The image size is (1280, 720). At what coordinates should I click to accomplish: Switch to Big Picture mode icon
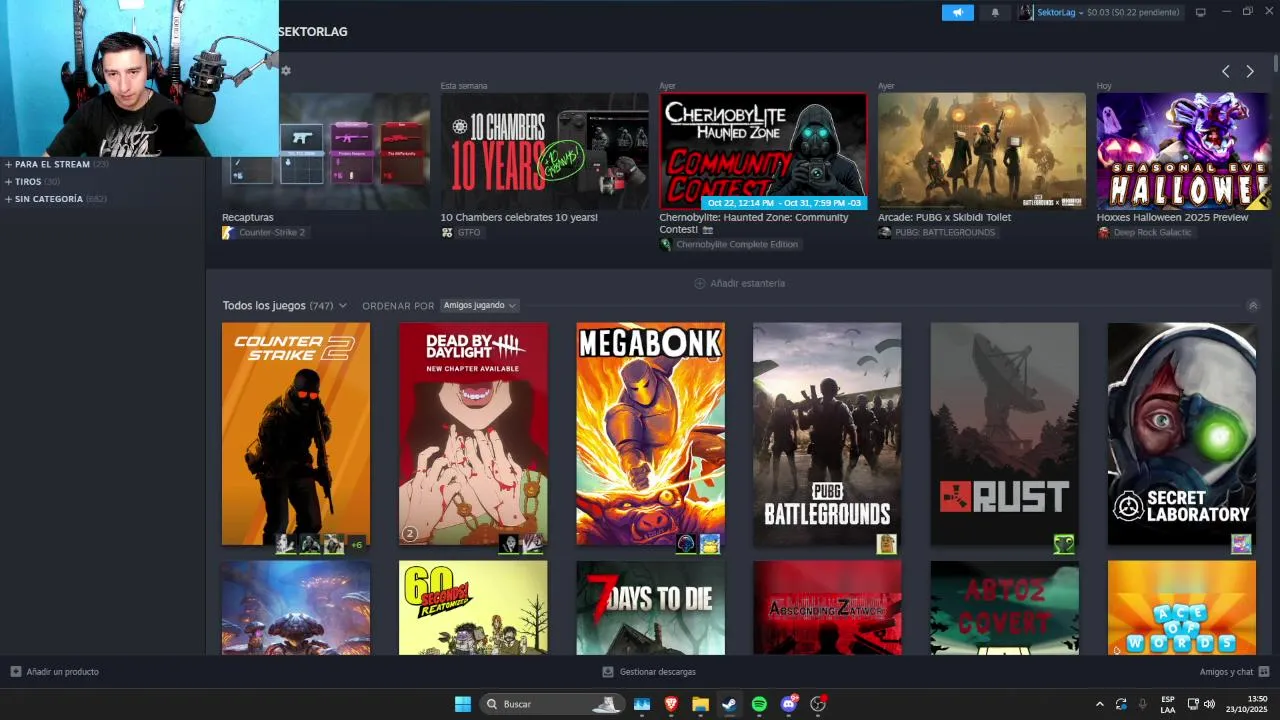[1201, 12]
